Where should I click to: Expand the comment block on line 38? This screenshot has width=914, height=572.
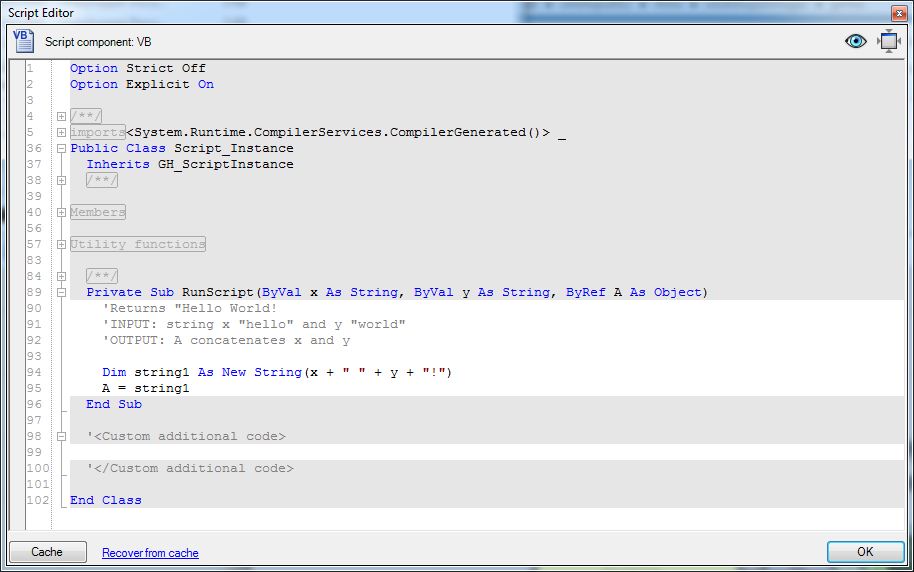click(x=61, y=181)
